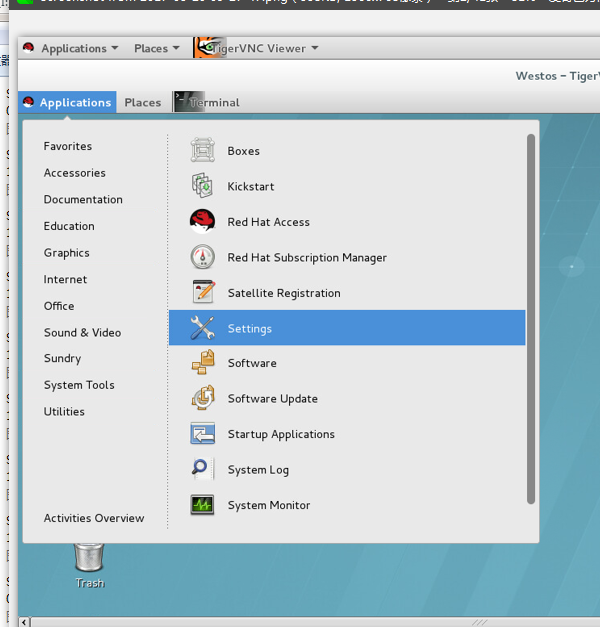600x627 pixels.
Task: Click 'System Monitor' text
Action: click(x=269, y=505)
